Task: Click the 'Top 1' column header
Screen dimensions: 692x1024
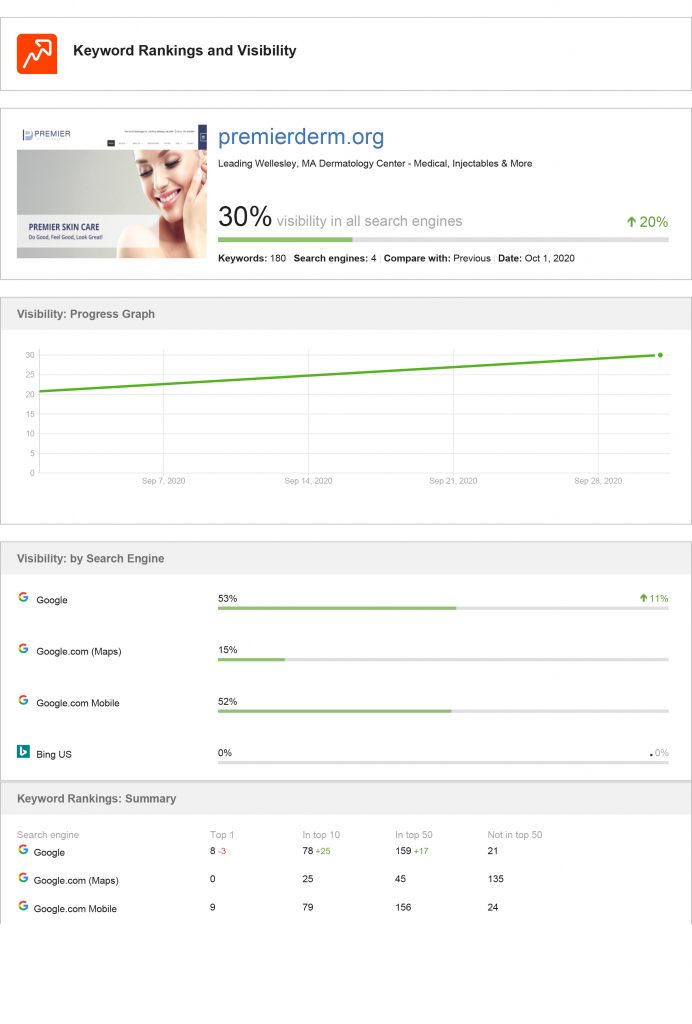Action: click(222, 835)
